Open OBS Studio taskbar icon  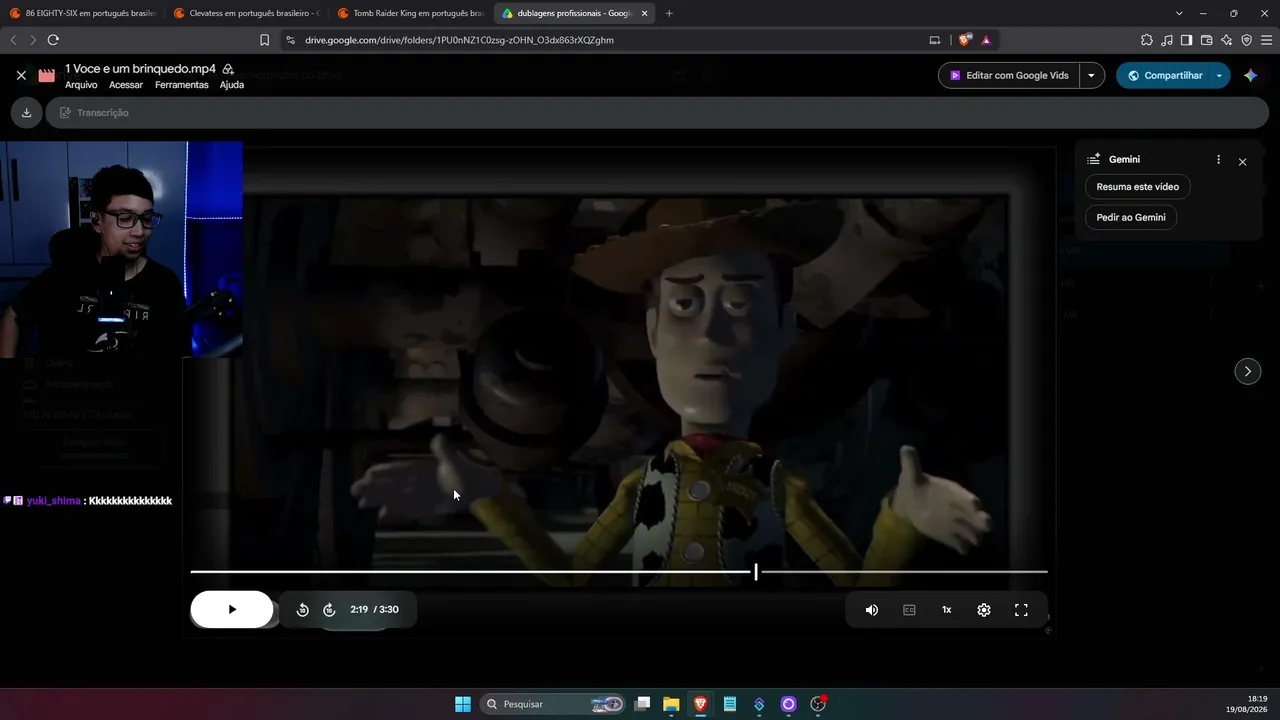(x=818, y=704)
